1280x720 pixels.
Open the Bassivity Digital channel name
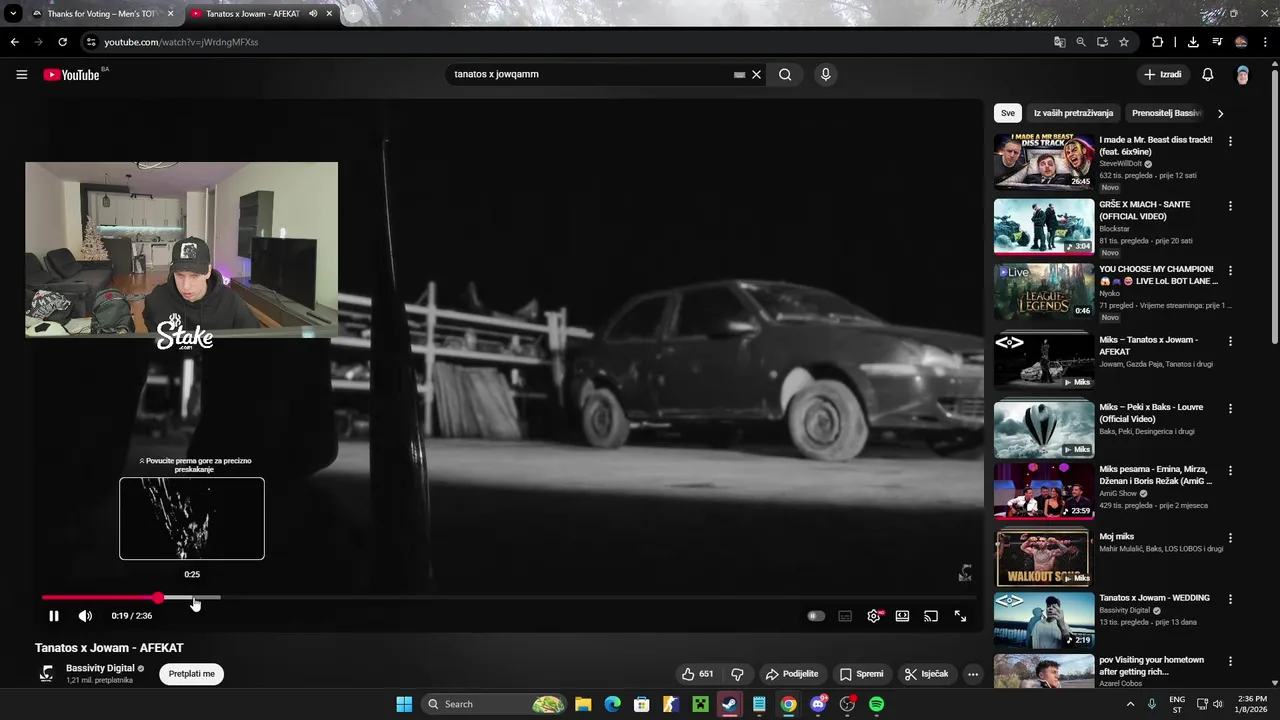(x=100, y=668)
